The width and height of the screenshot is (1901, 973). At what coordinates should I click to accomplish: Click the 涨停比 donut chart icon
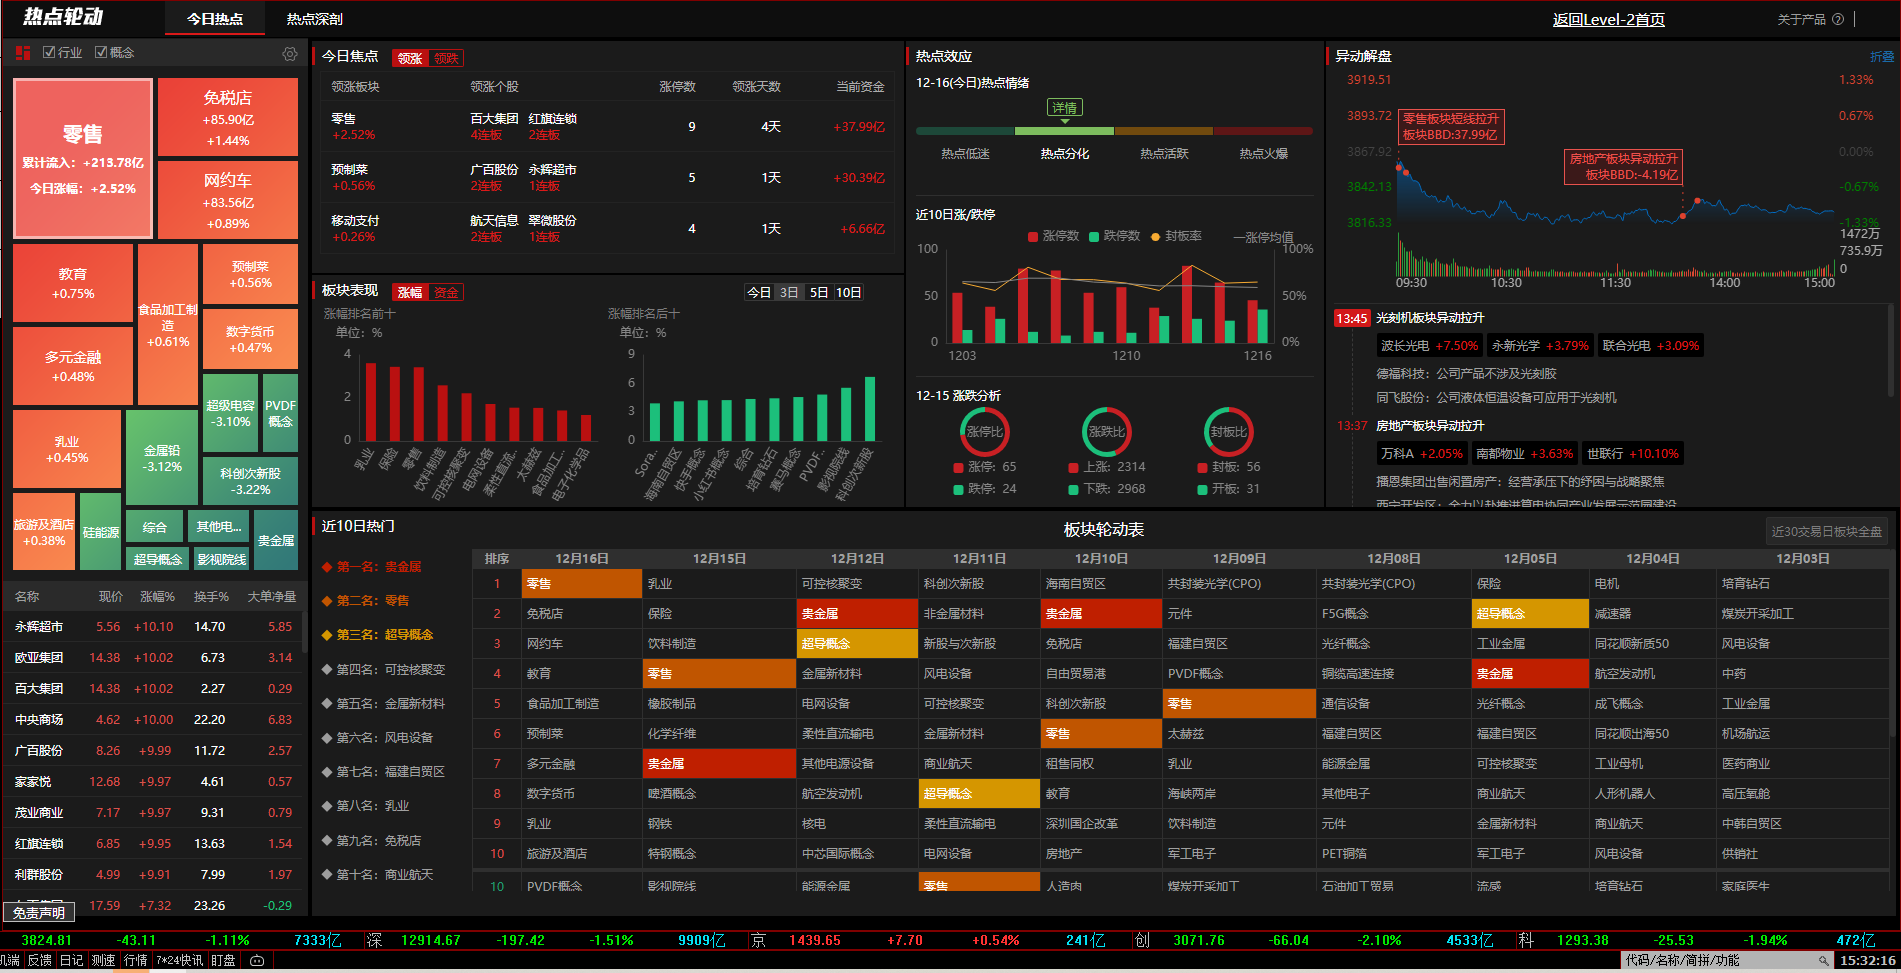(x=984, y=432)
